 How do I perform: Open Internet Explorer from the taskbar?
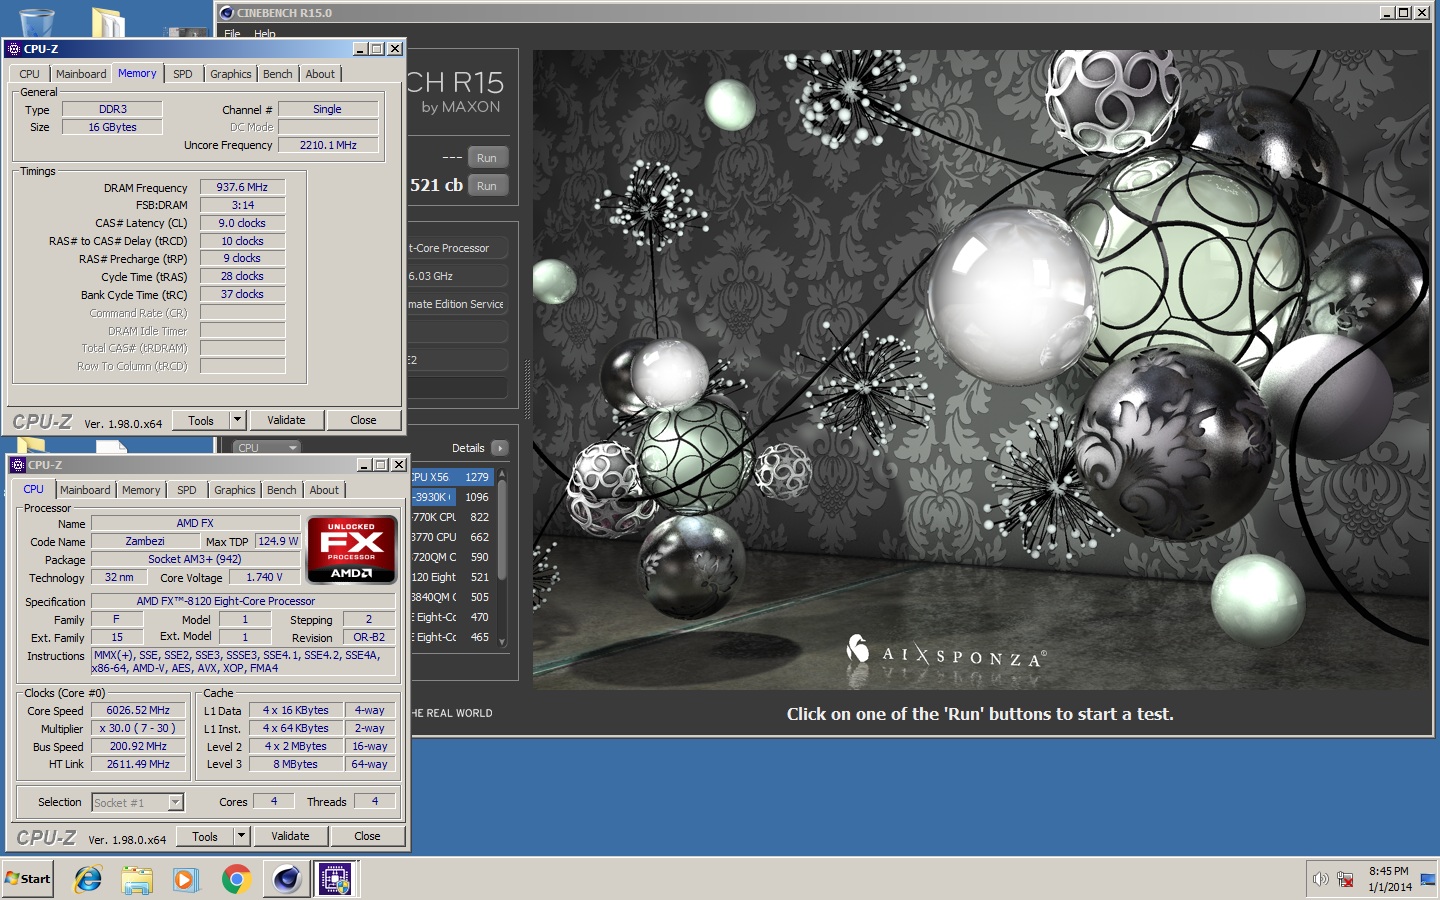pyautogui.click(x=88, y=879)
